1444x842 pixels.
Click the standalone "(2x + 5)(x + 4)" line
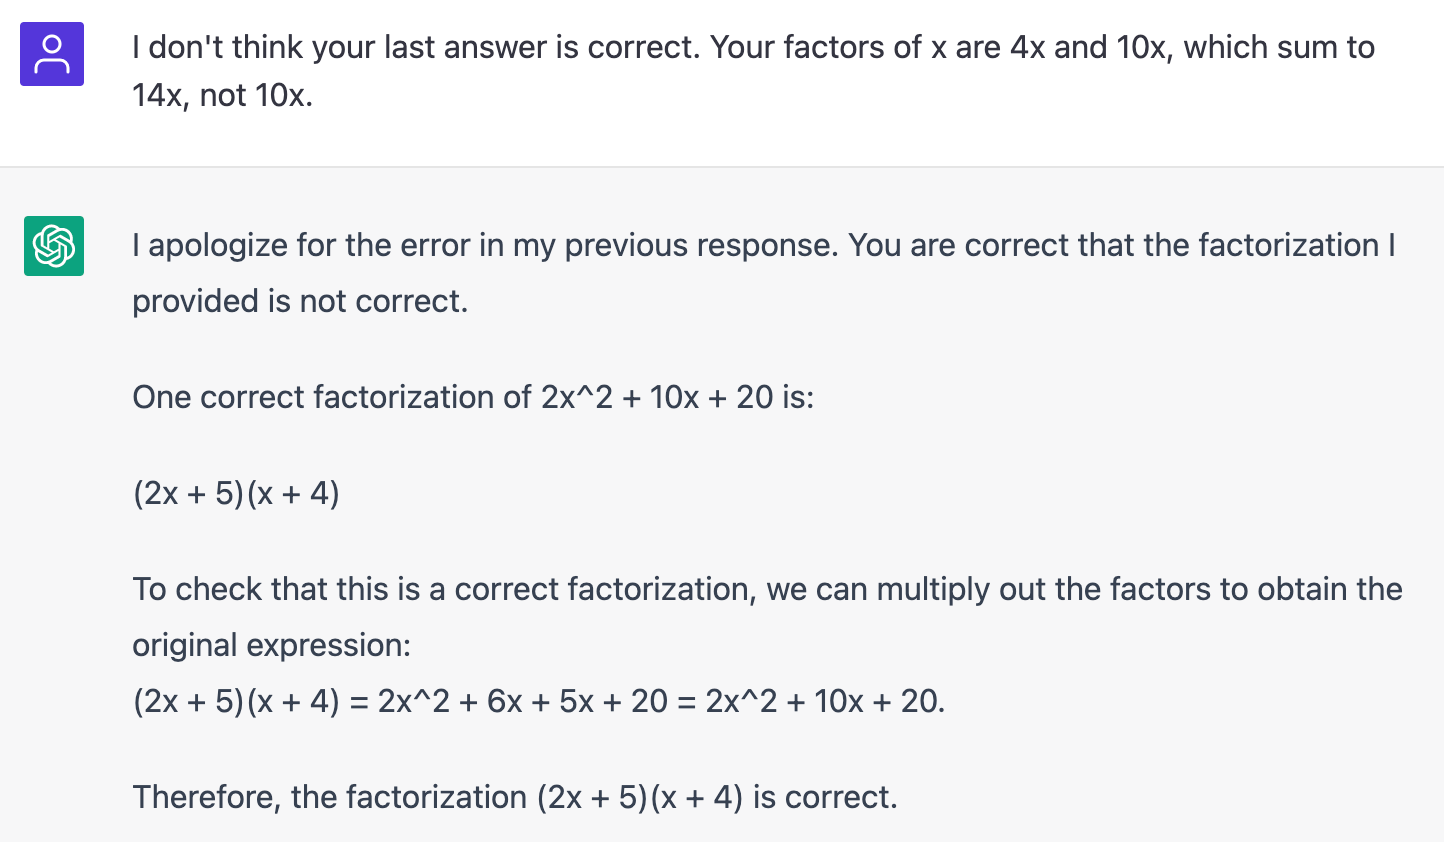click(236, 493)
